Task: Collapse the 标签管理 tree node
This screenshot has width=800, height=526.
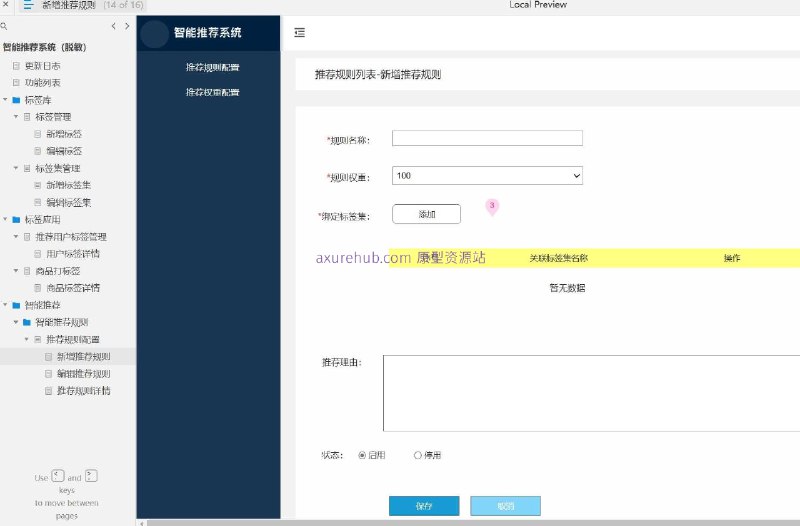Action: click(x=16, y=117)
